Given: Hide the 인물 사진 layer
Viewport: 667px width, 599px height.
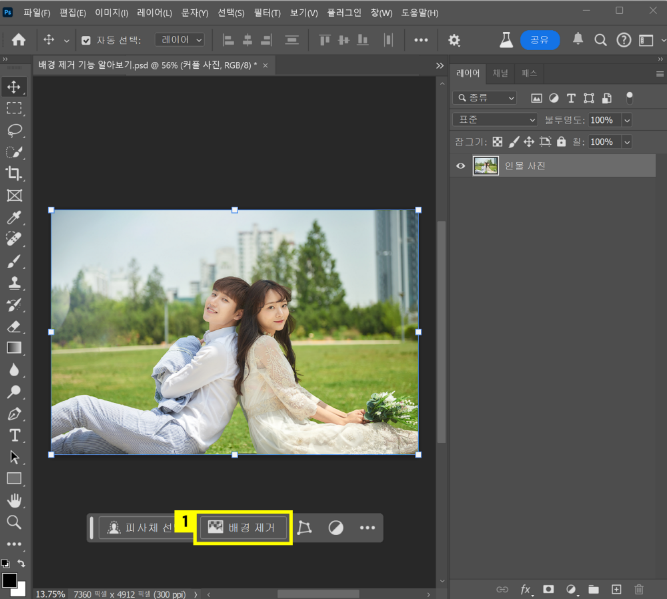Looking at the screenshot, I should point(460,166).
